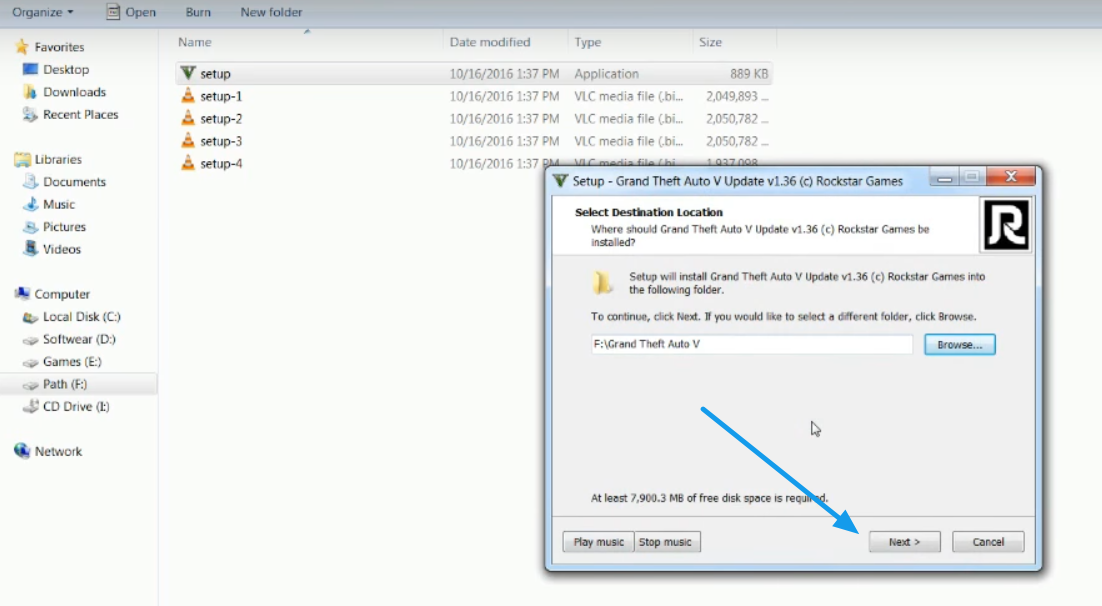This screenshot has width=1102, height=606.
Task: Click the Desktop icon in sidebar
Action: [30, 69]
